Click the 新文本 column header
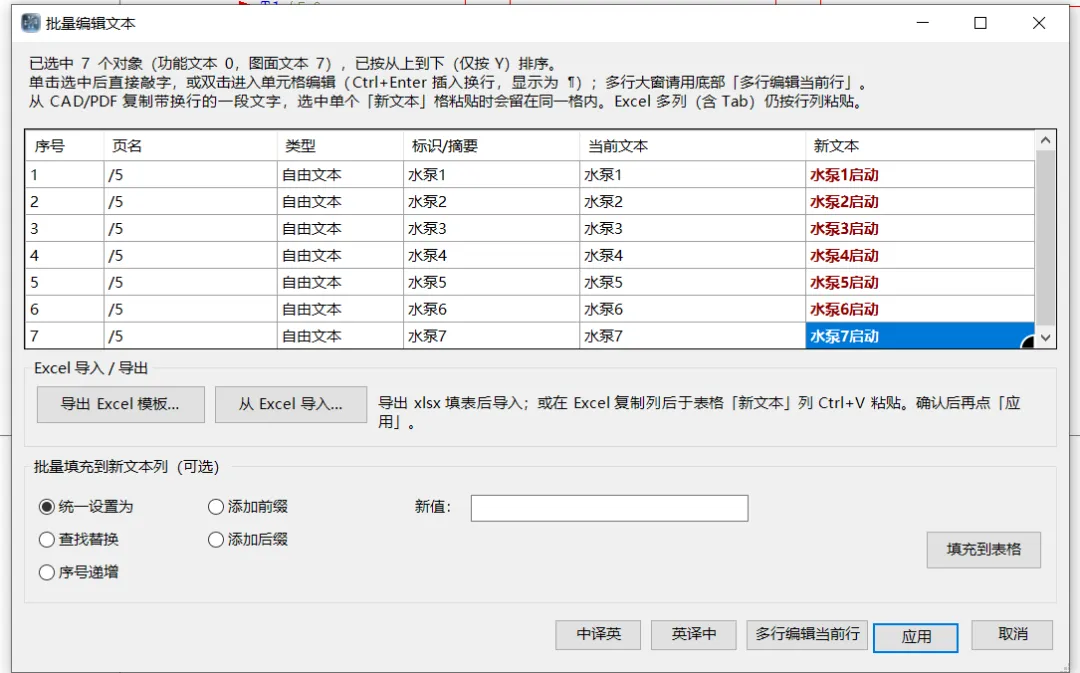1080x673 pixels. (920, 146)
